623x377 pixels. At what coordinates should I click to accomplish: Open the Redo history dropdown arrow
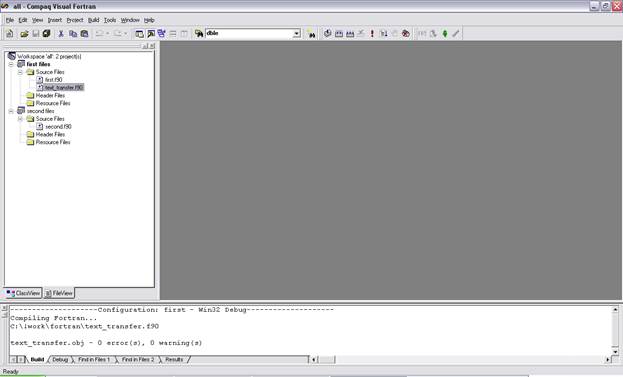pos(126,34)
